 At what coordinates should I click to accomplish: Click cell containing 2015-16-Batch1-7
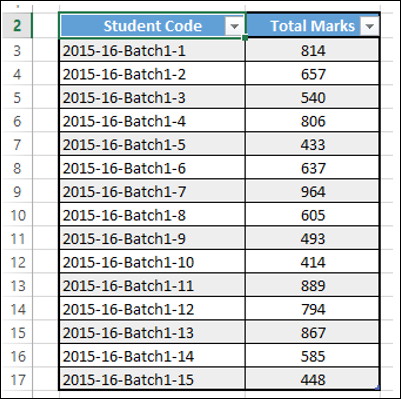coord(152,192)
